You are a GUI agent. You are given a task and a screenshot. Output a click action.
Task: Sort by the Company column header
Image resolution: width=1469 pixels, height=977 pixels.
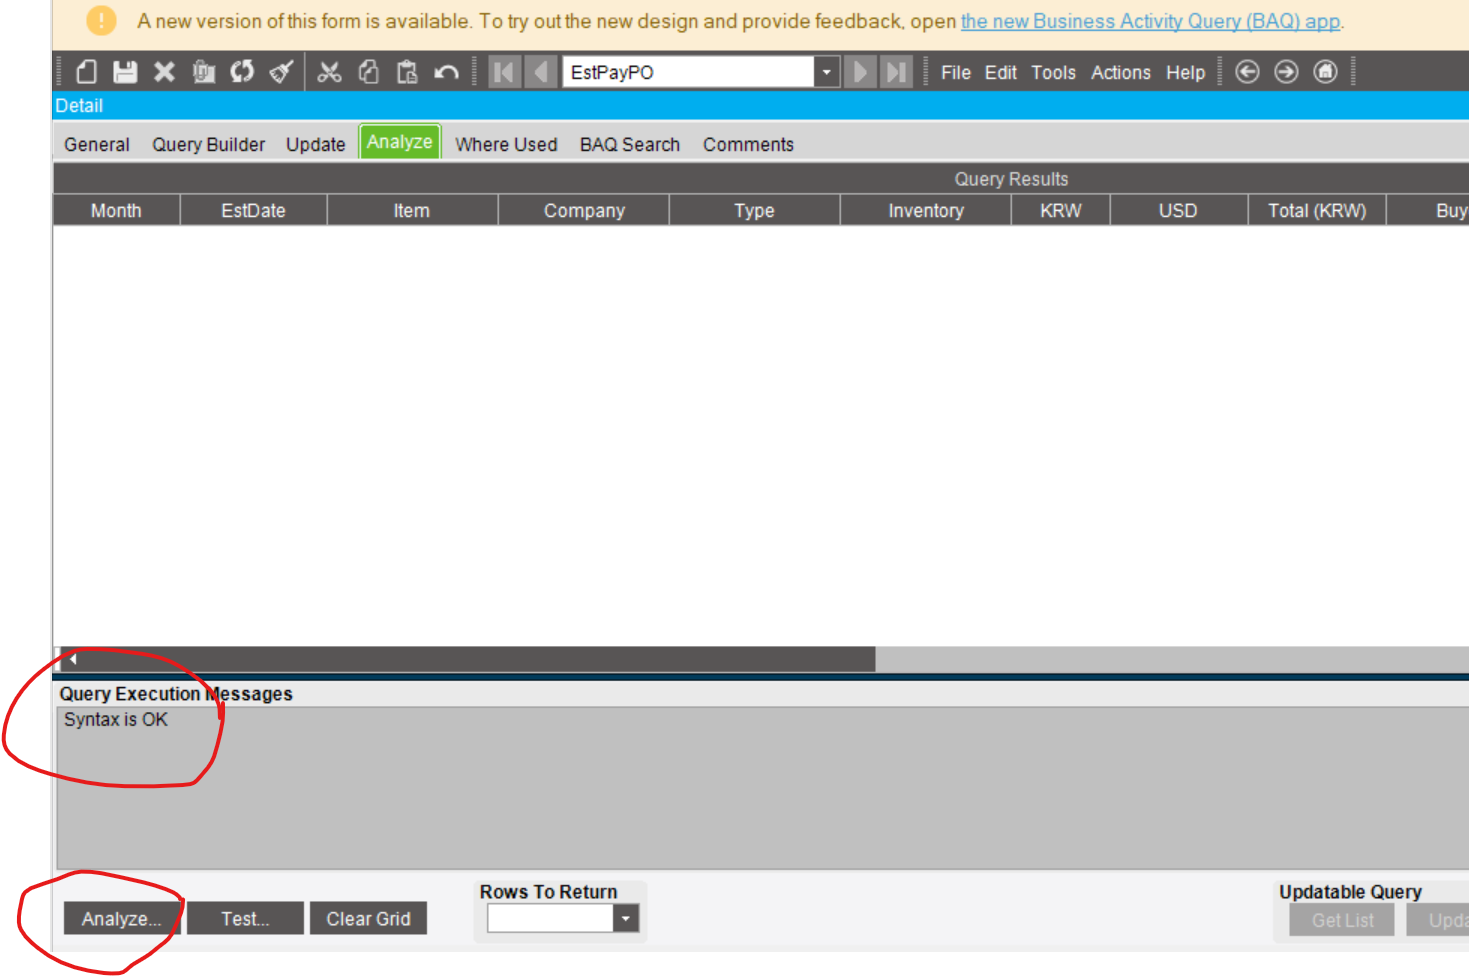click(x=584, y=211)
